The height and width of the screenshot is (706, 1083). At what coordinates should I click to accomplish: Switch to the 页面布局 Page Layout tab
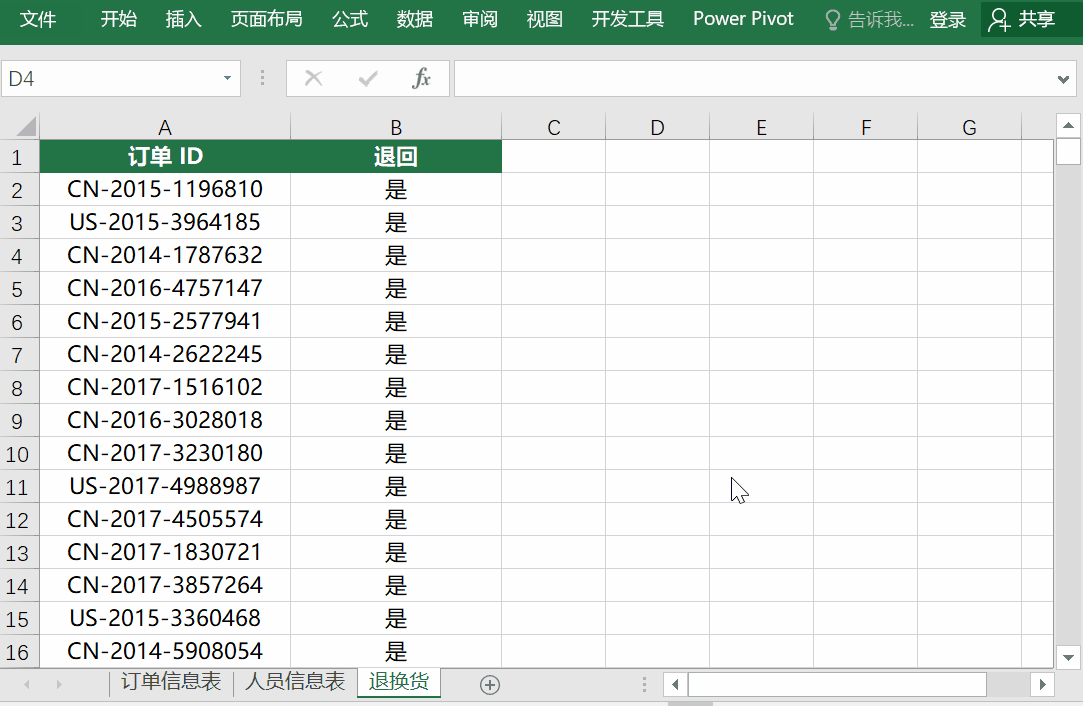coord(267,19)
